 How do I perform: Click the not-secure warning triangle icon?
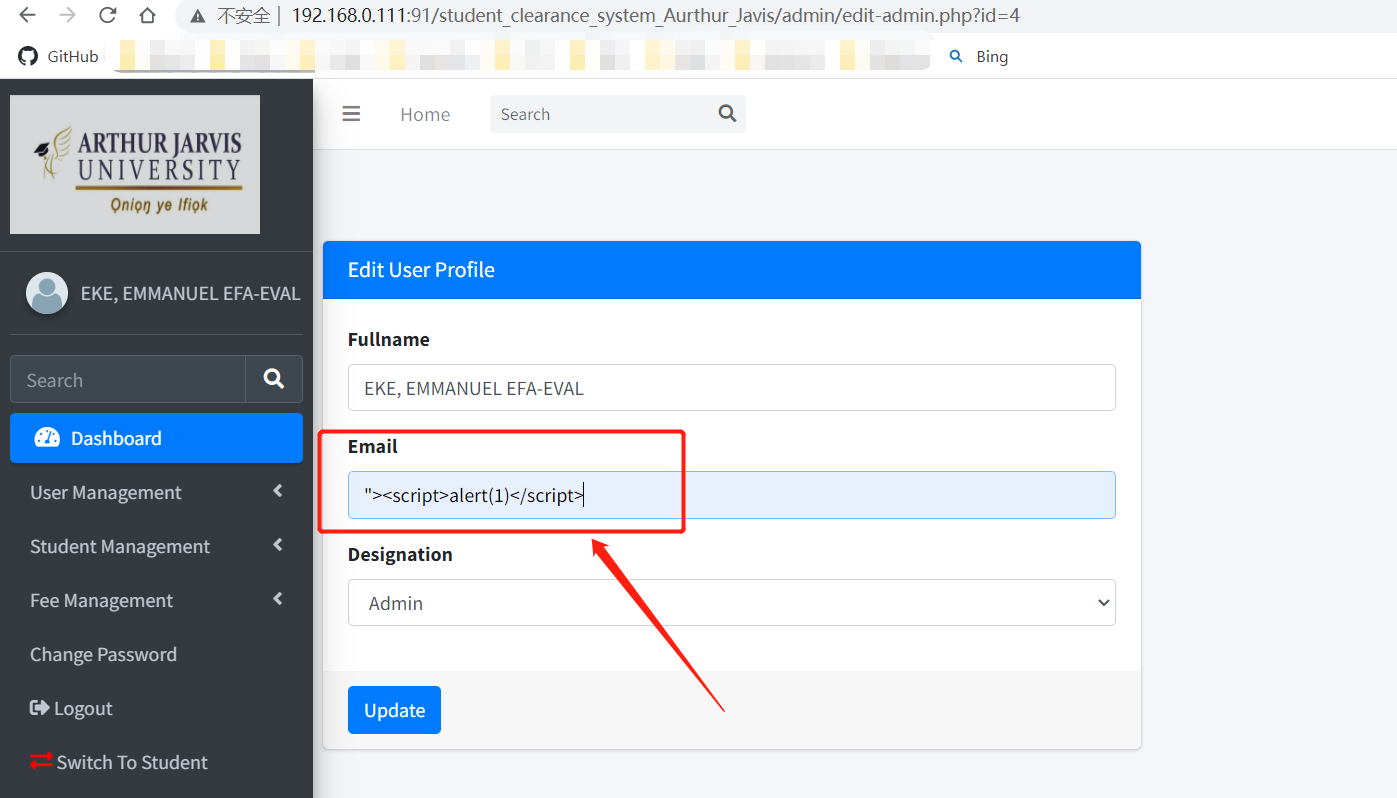tap(199, 16)
